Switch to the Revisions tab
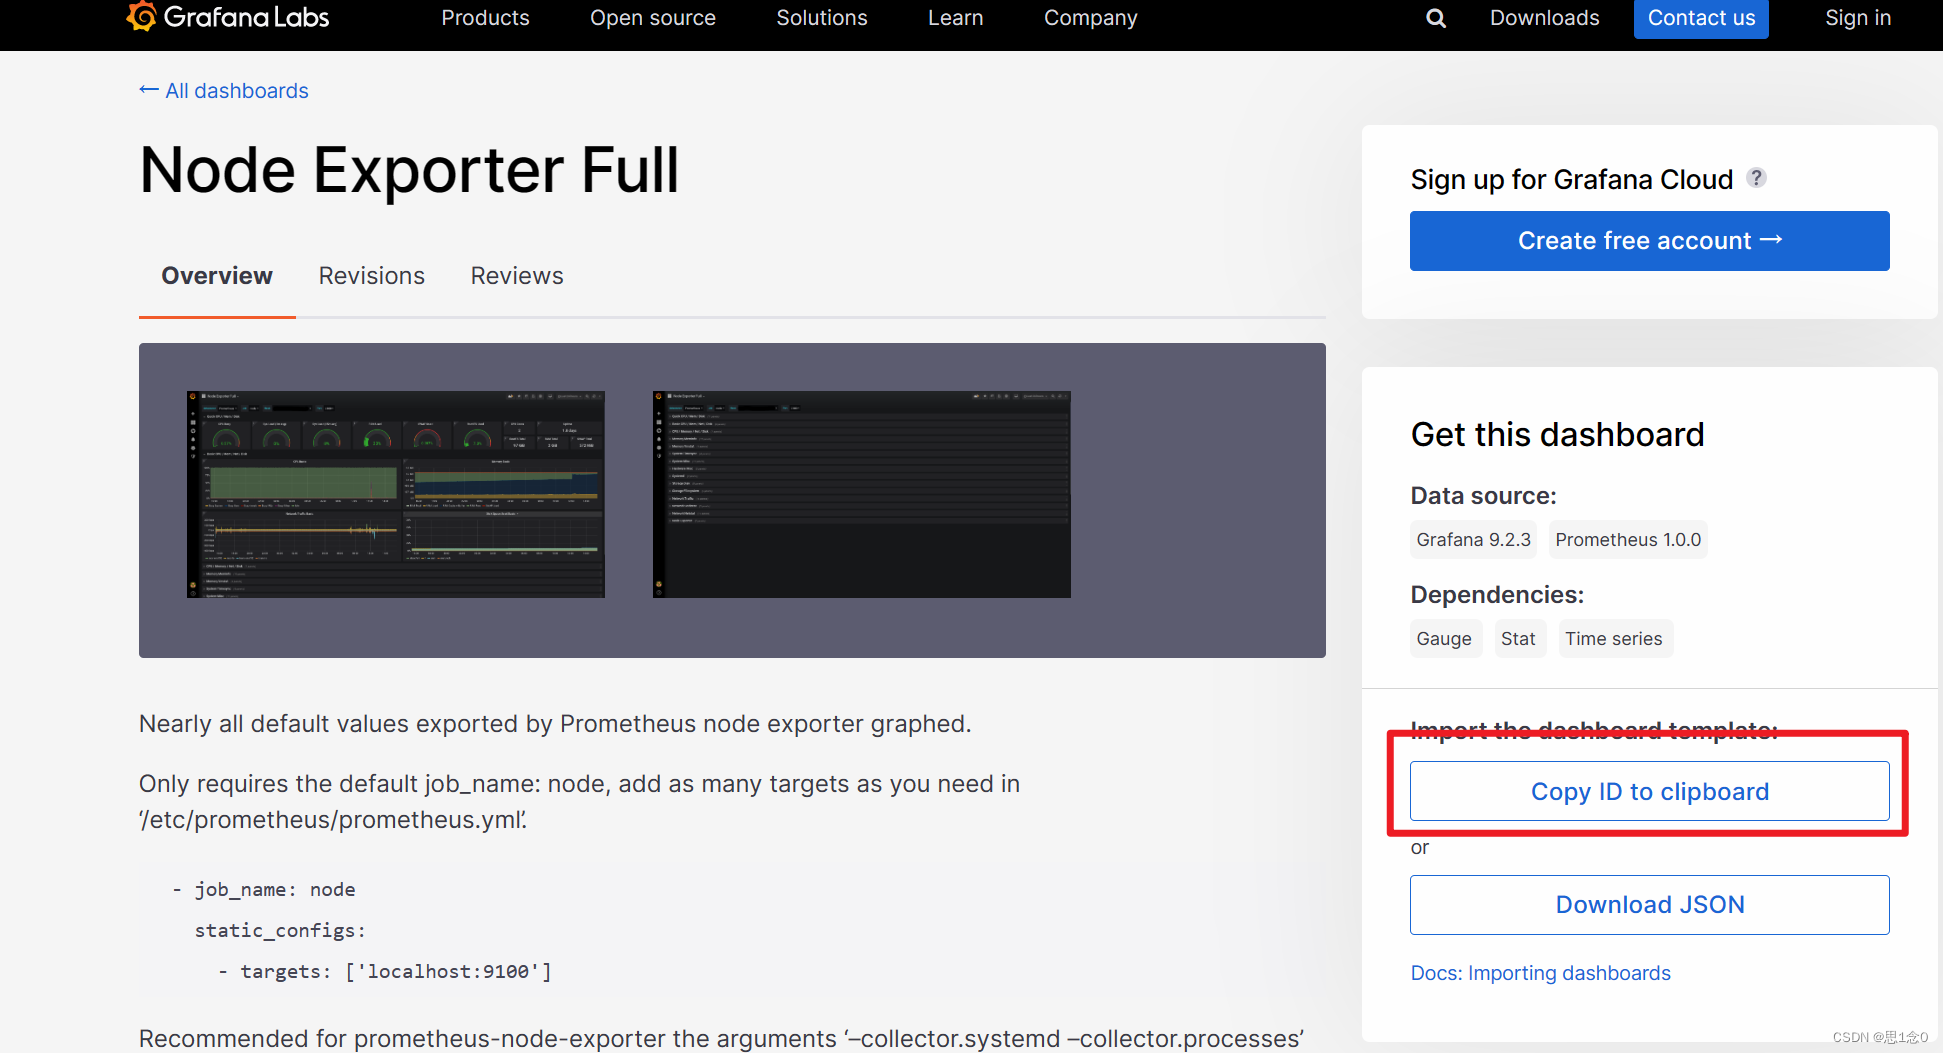 [x=372, y=276]
